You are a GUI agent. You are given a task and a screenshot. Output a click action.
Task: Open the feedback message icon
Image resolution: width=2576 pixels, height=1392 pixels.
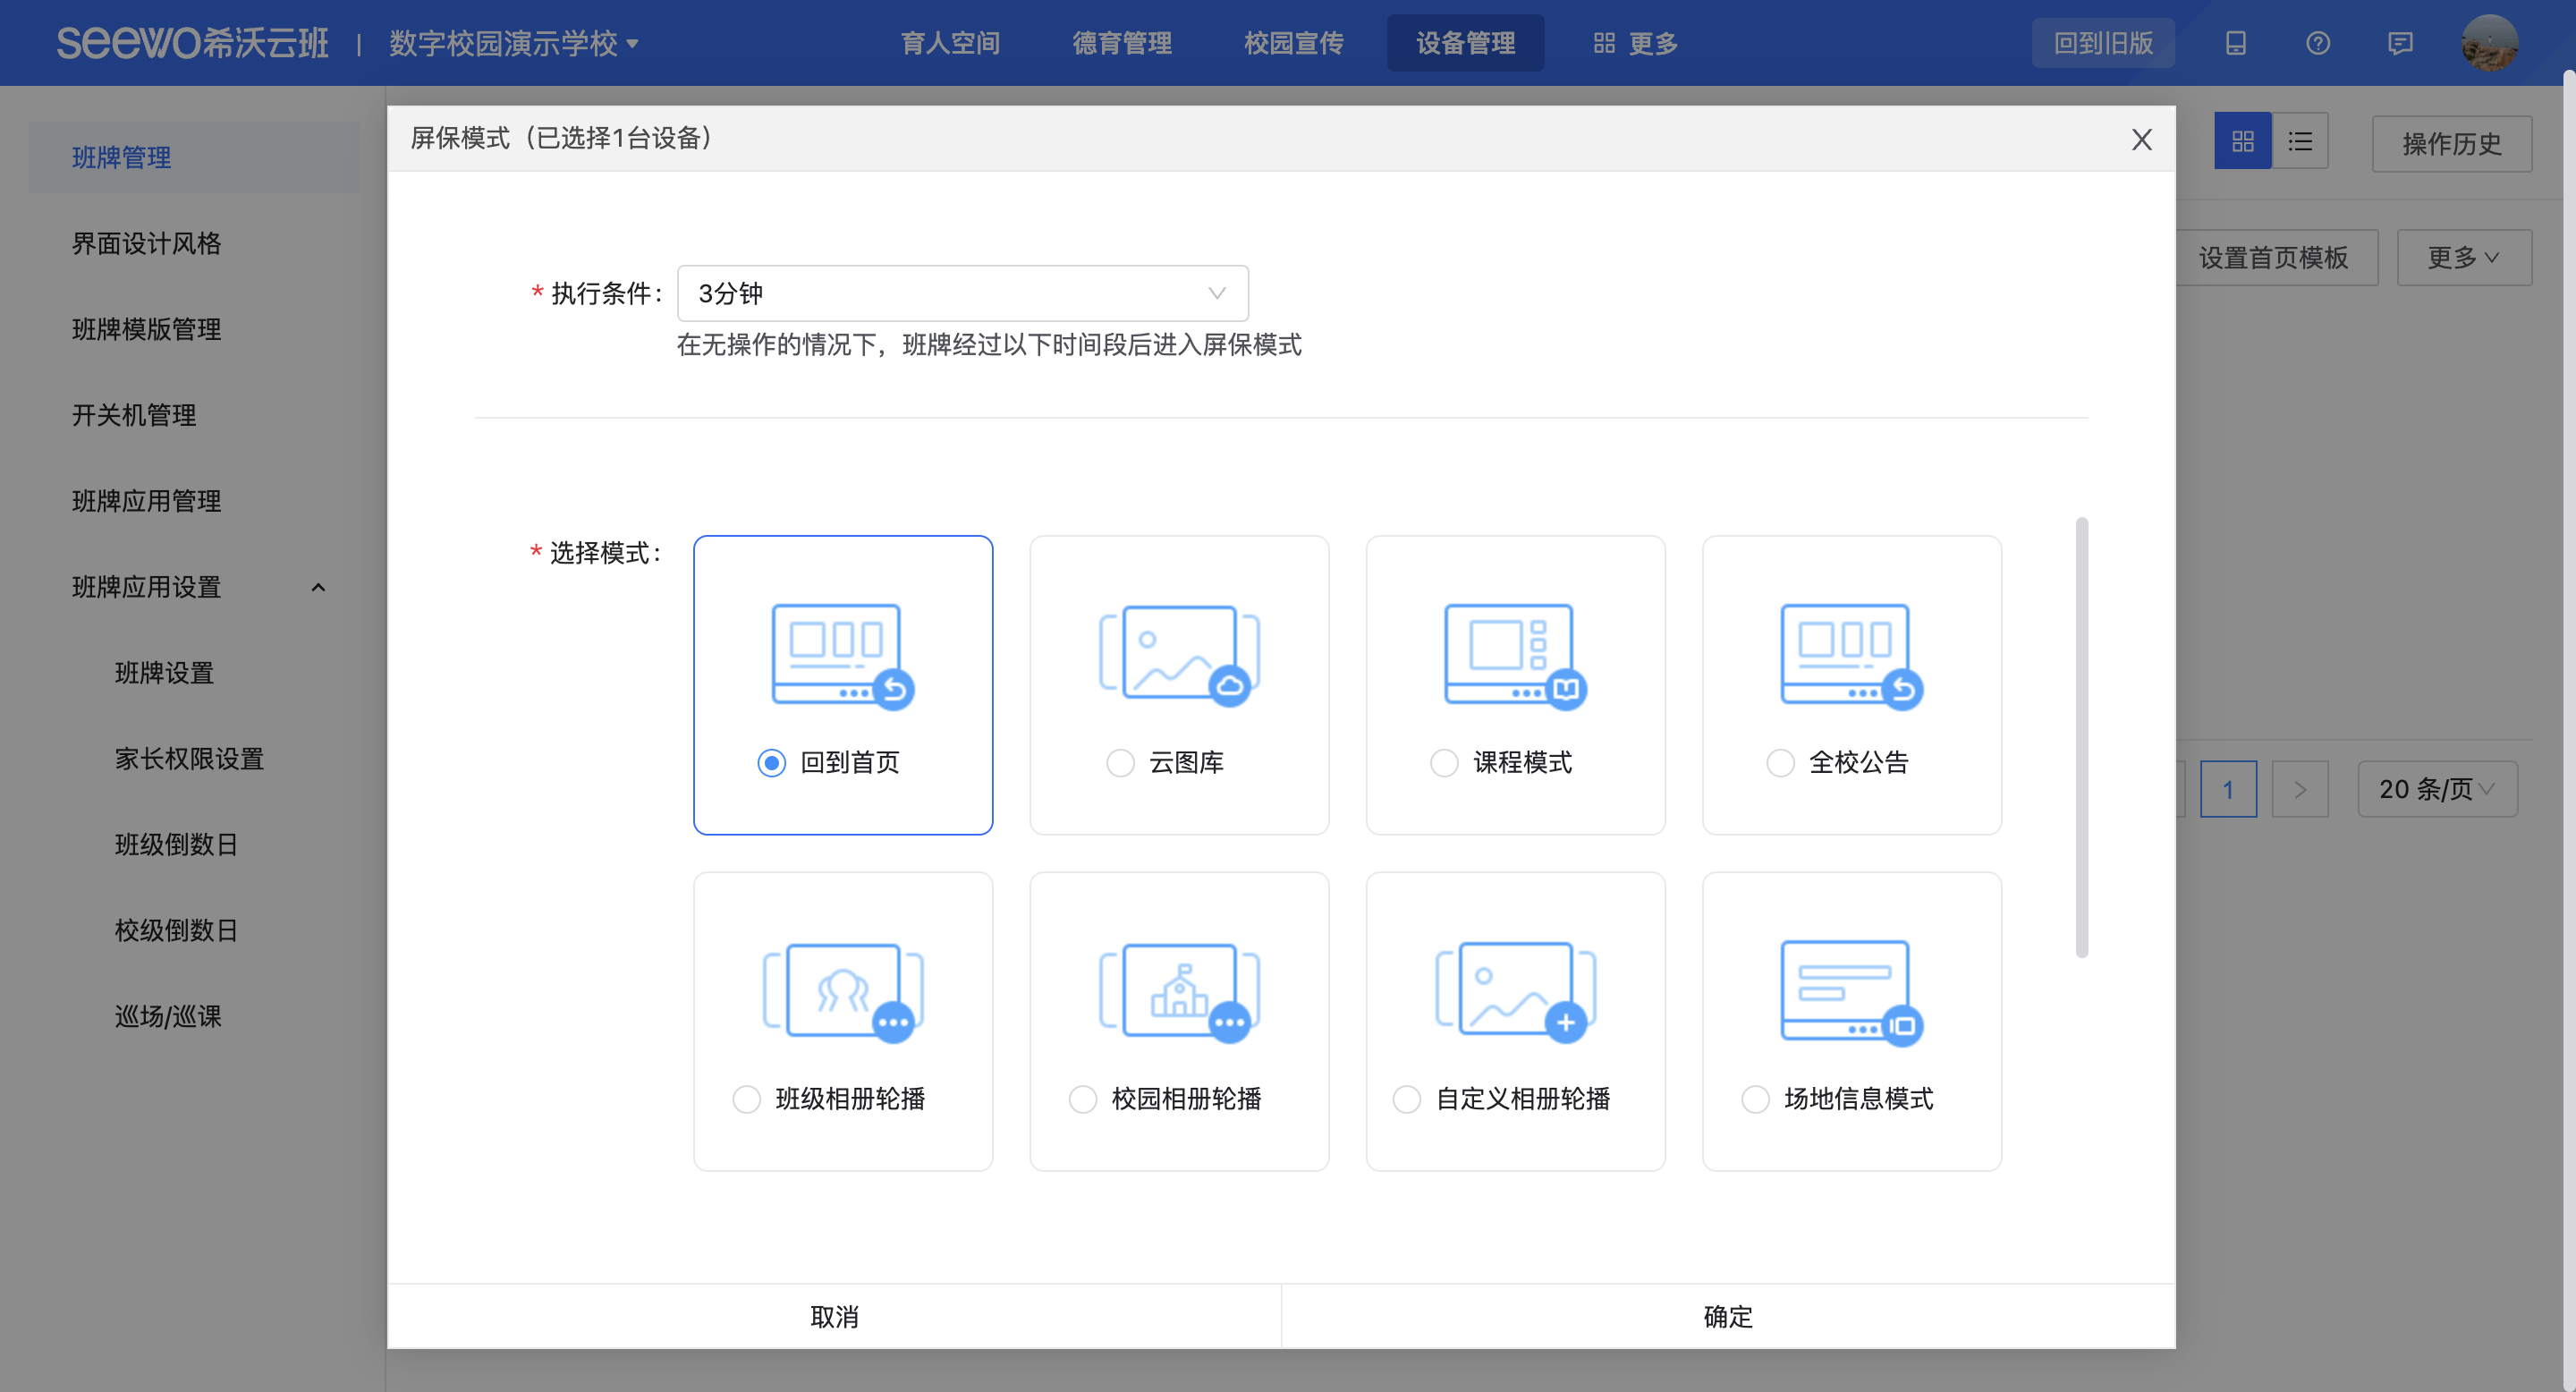[2400, 43]
